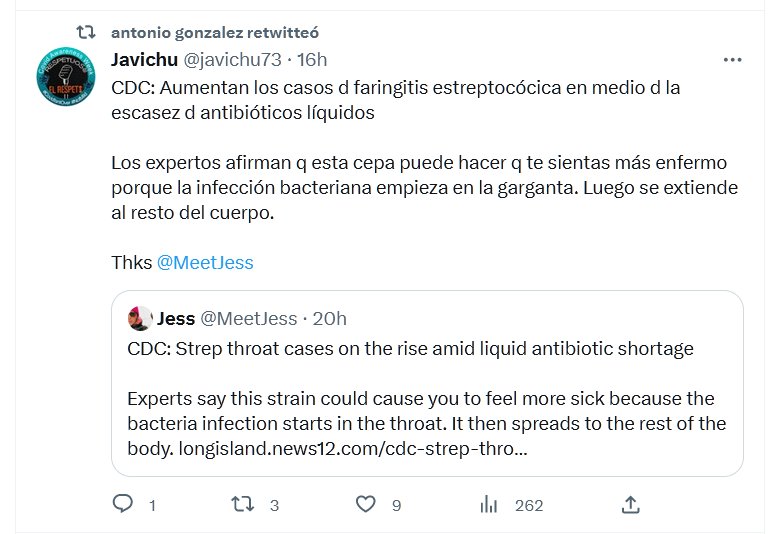Like the tweet with the heart icon
This screenshot has width=780, height=534.
click(x=367, y=505)
